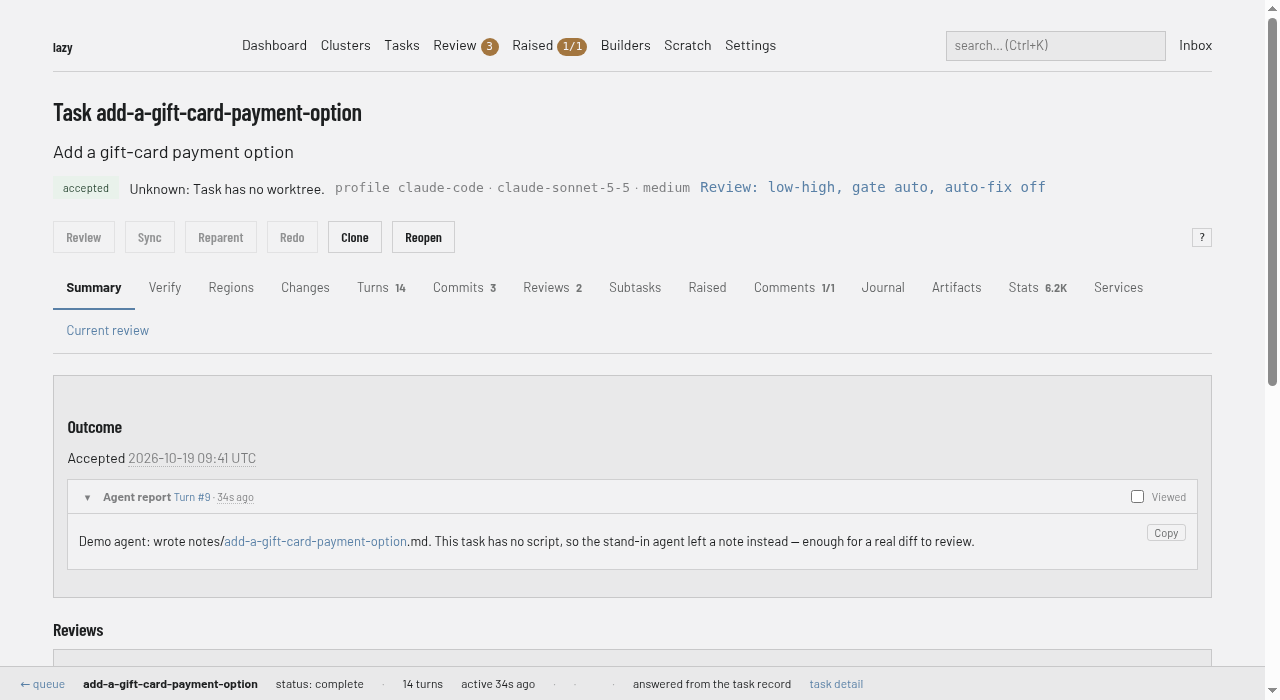1280x700 pixels.
Task: Copy the agent report text
Action: click(x=1166, y=533)
